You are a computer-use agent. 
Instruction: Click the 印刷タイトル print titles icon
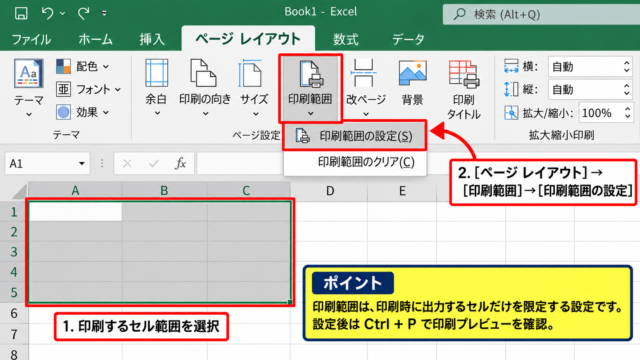[x=464, y=74]
